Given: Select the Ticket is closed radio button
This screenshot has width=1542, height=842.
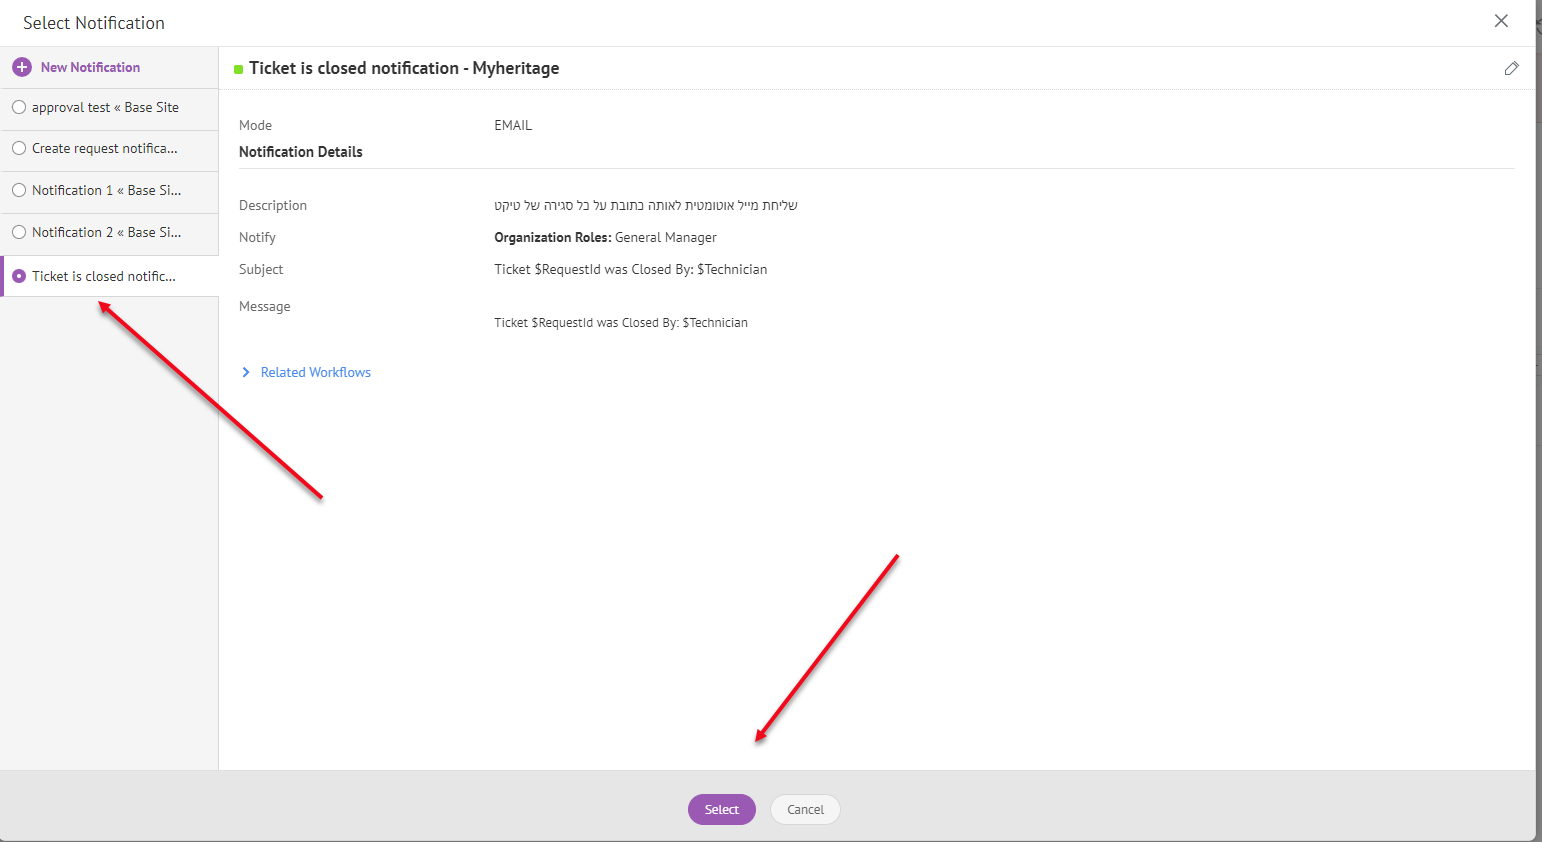Looking at the screenshot, I should 19,276.
